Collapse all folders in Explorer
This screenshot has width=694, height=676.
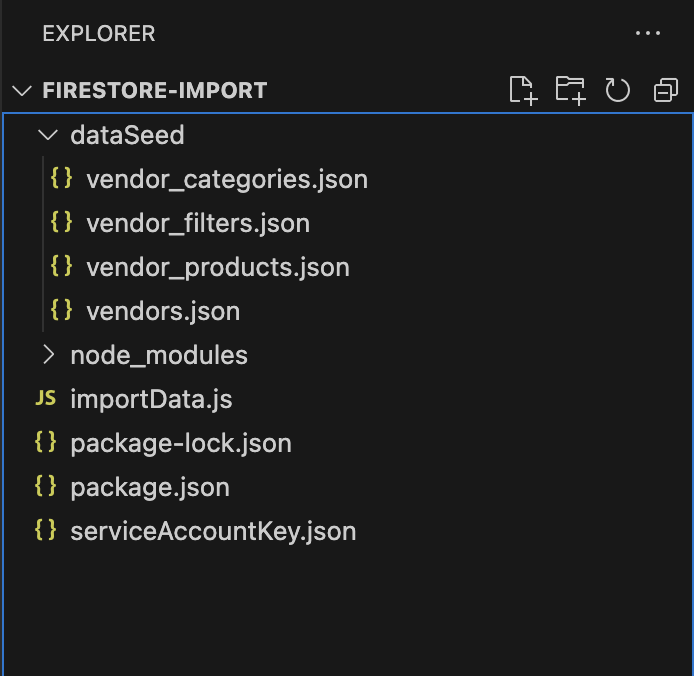(x=665, y=90)
